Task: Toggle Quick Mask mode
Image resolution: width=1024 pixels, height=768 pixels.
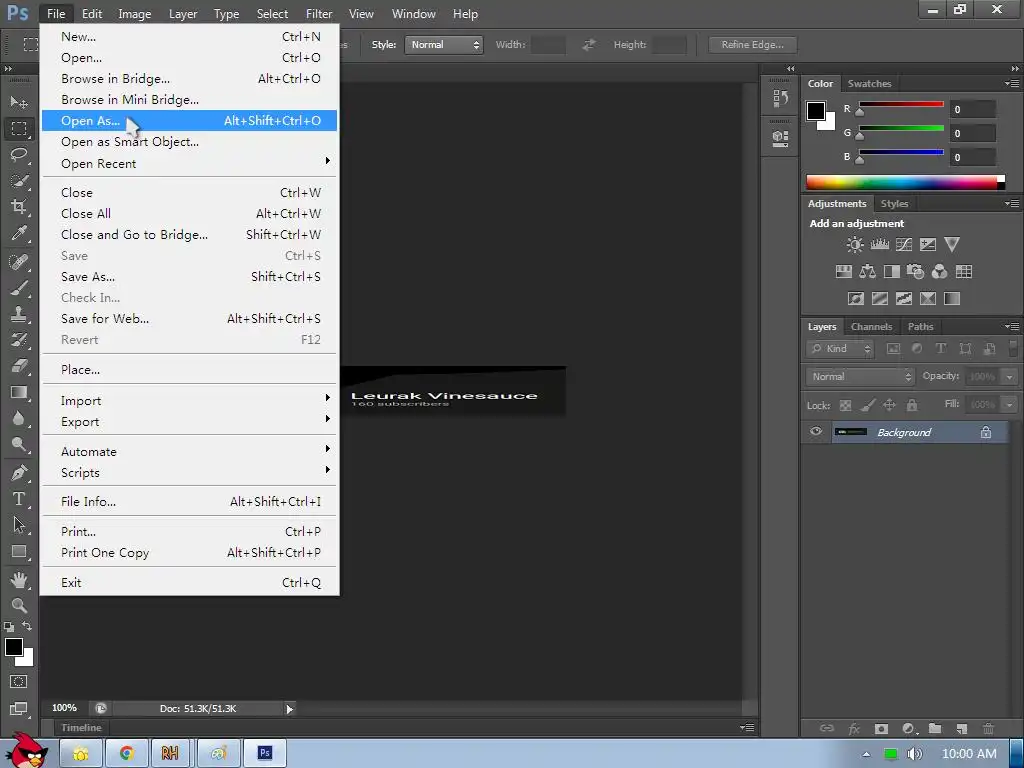Action: pyautogui.click(x=19, y=682)
